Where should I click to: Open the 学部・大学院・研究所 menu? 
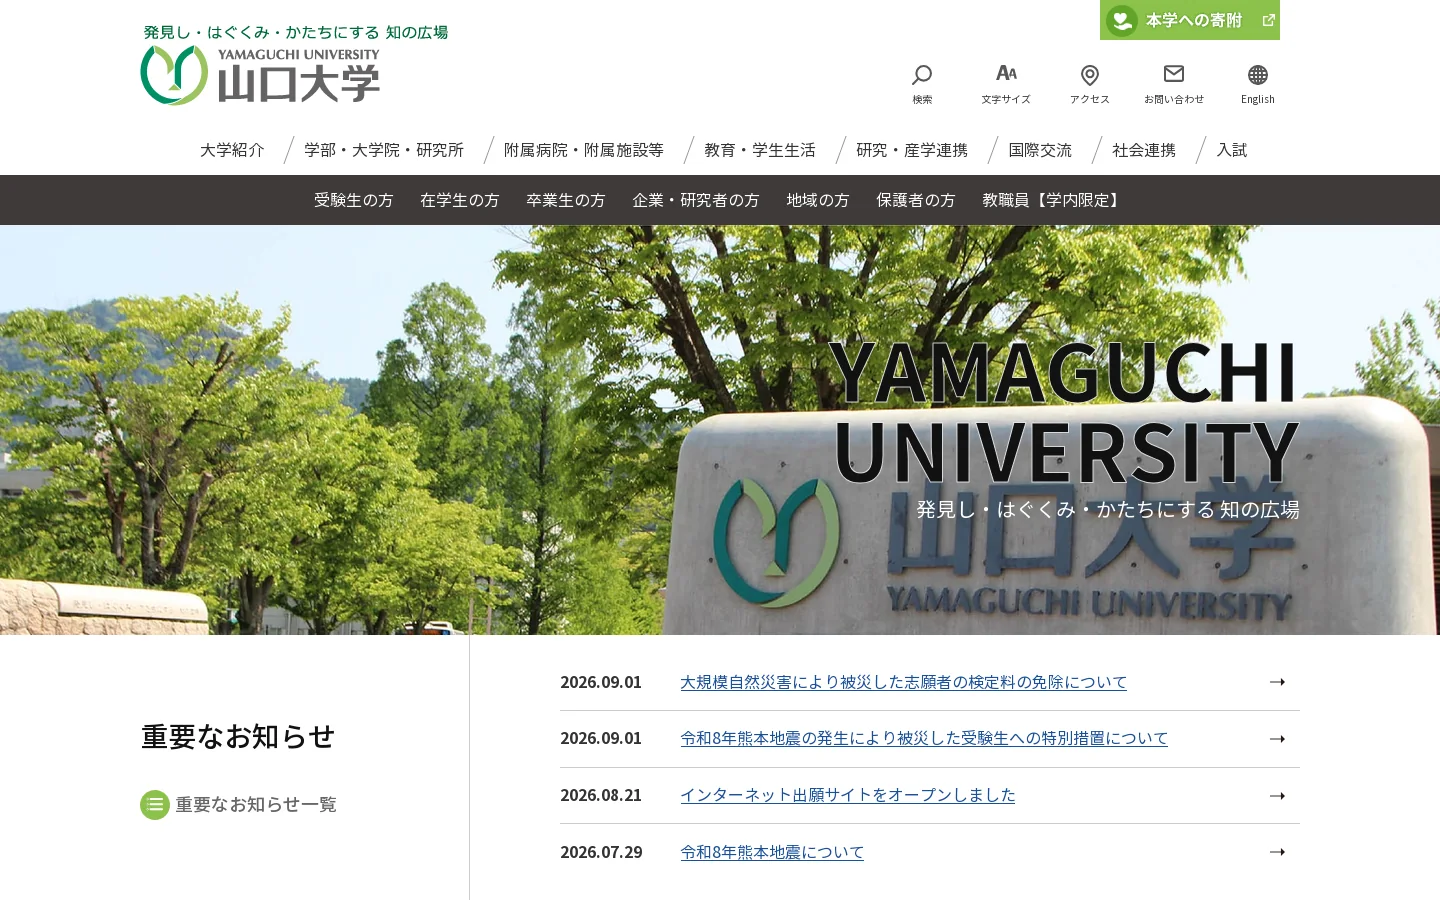coord(384,150)
